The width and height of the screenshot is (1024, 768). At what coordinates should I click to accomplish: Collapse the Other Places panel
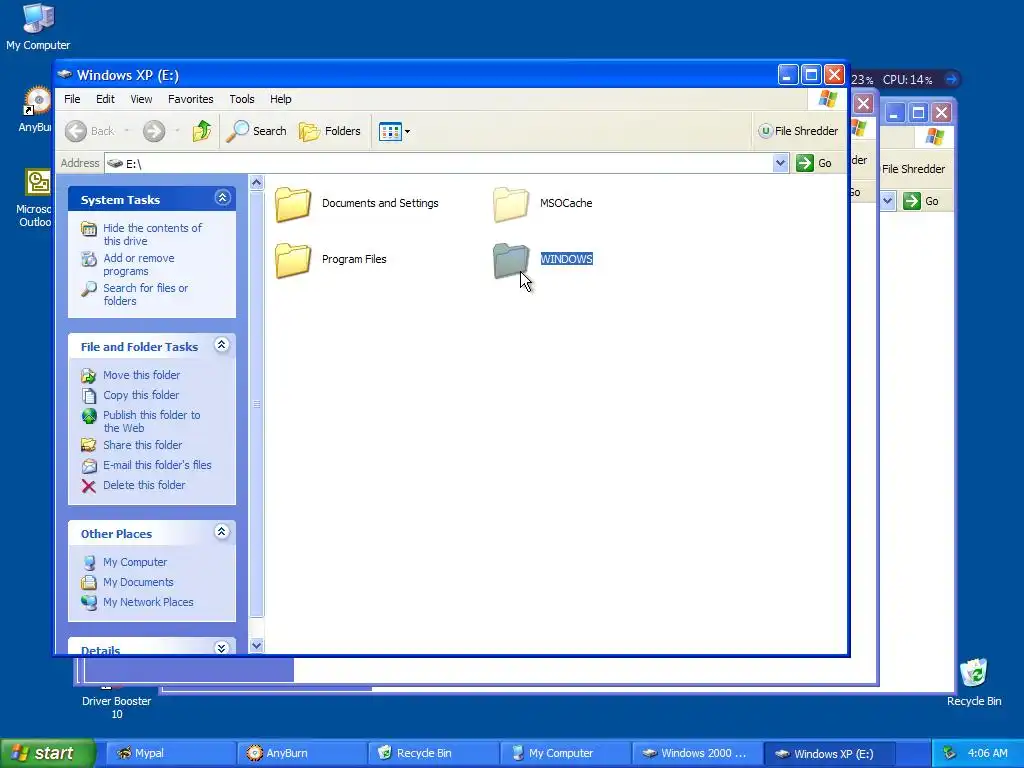[222, 532]
